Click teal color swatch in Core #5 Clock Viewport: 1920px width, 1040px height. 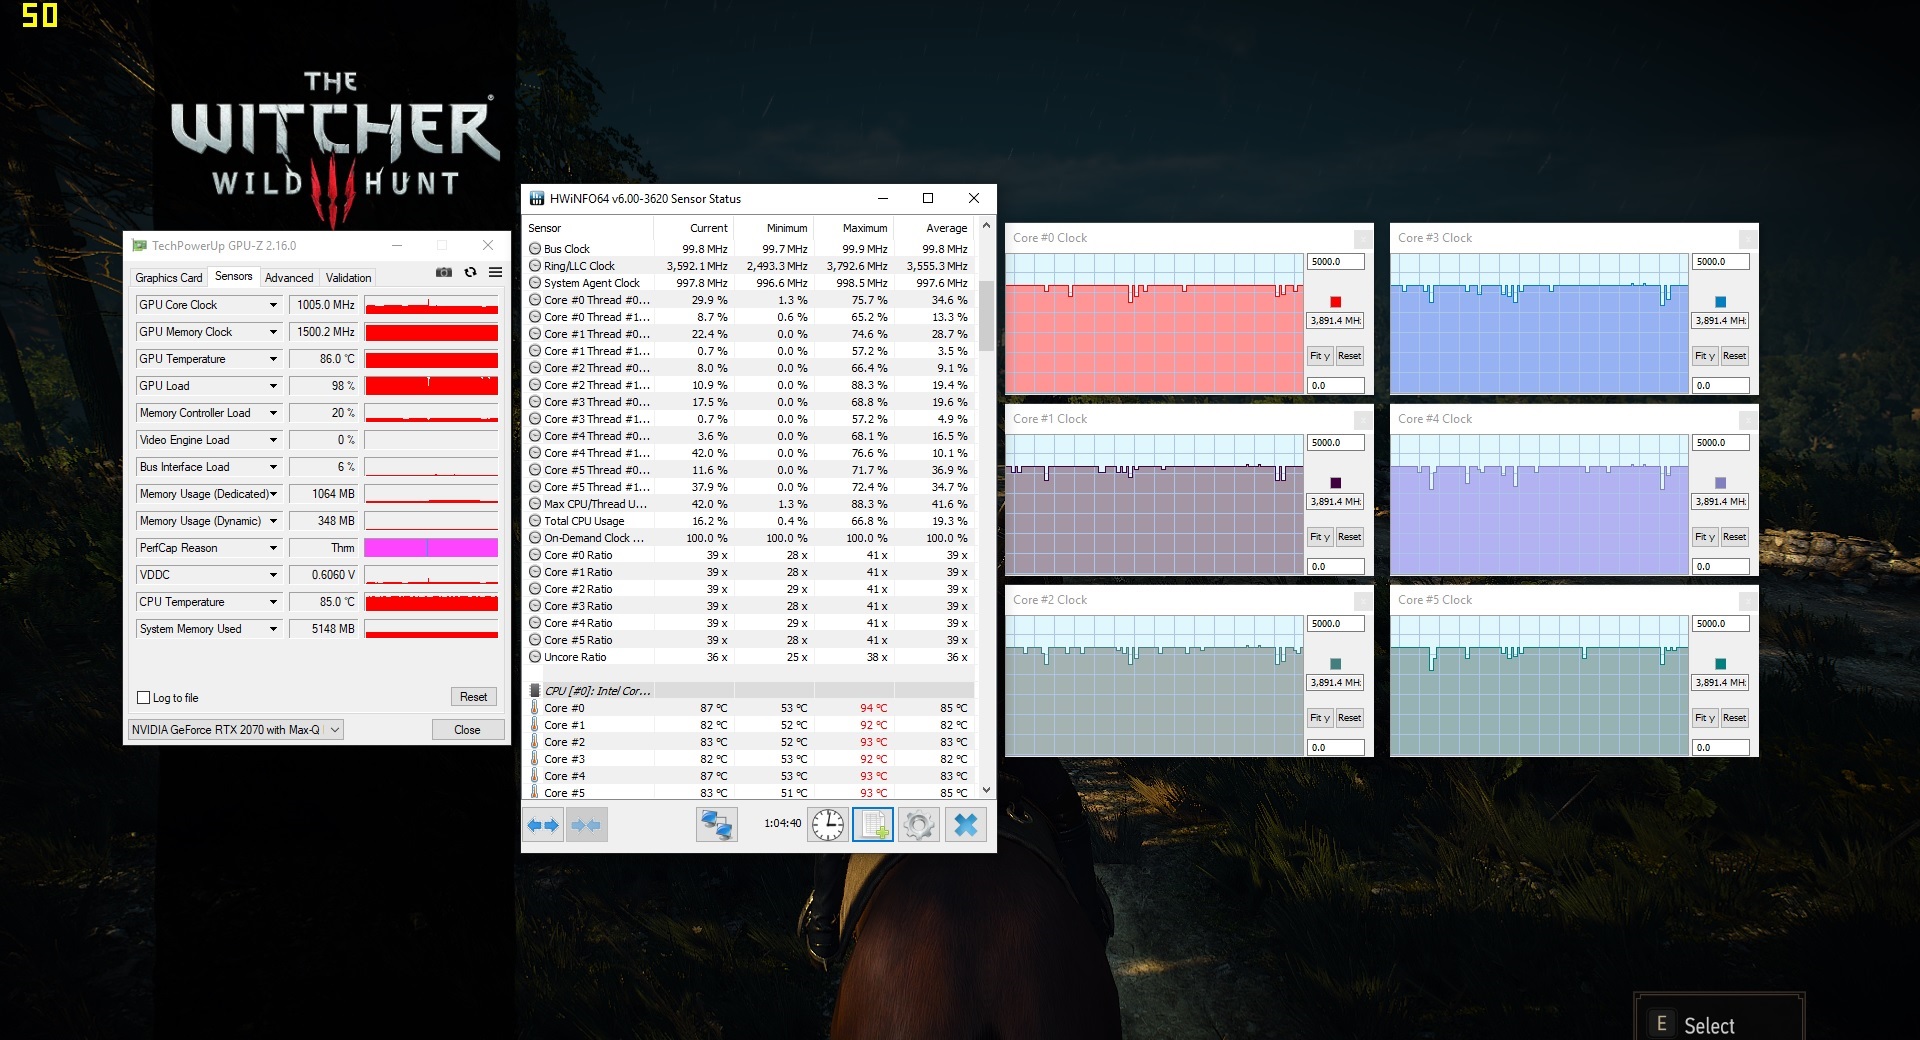pyautogui.click(x=1720, y=664)
